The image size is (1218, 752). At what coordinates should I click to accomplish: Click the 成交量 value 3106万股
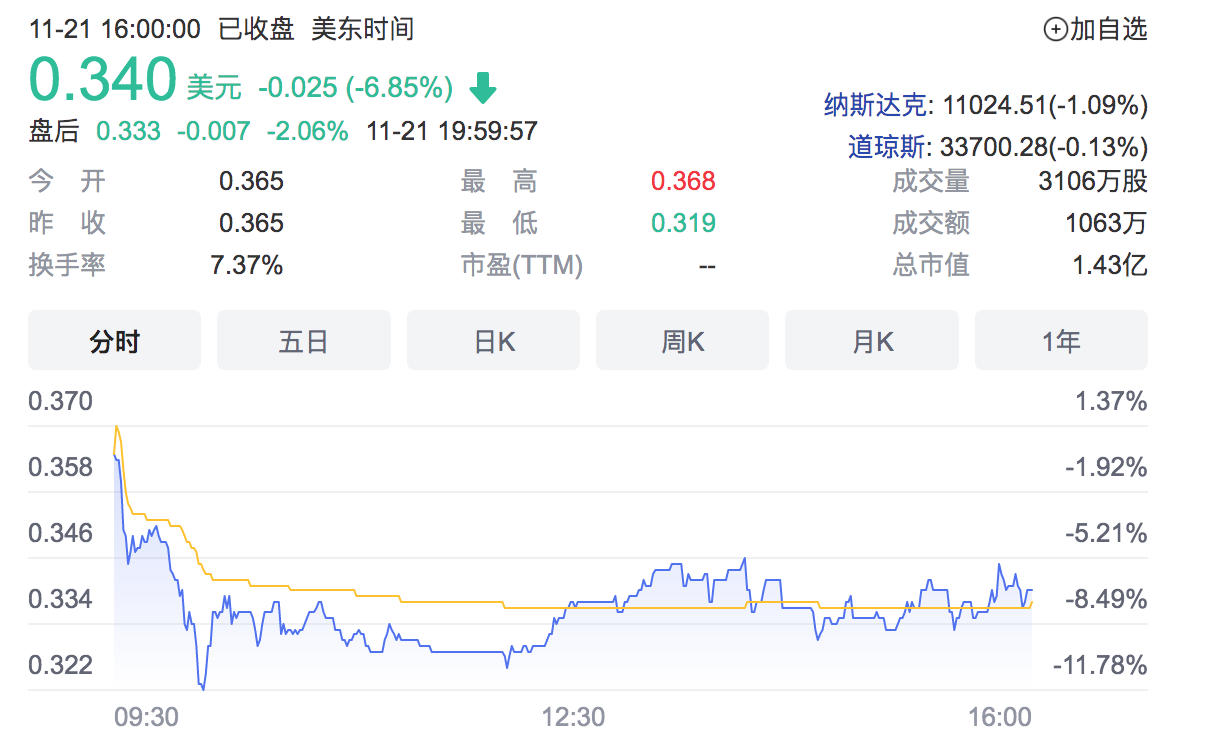click(x=1093, y=181)
